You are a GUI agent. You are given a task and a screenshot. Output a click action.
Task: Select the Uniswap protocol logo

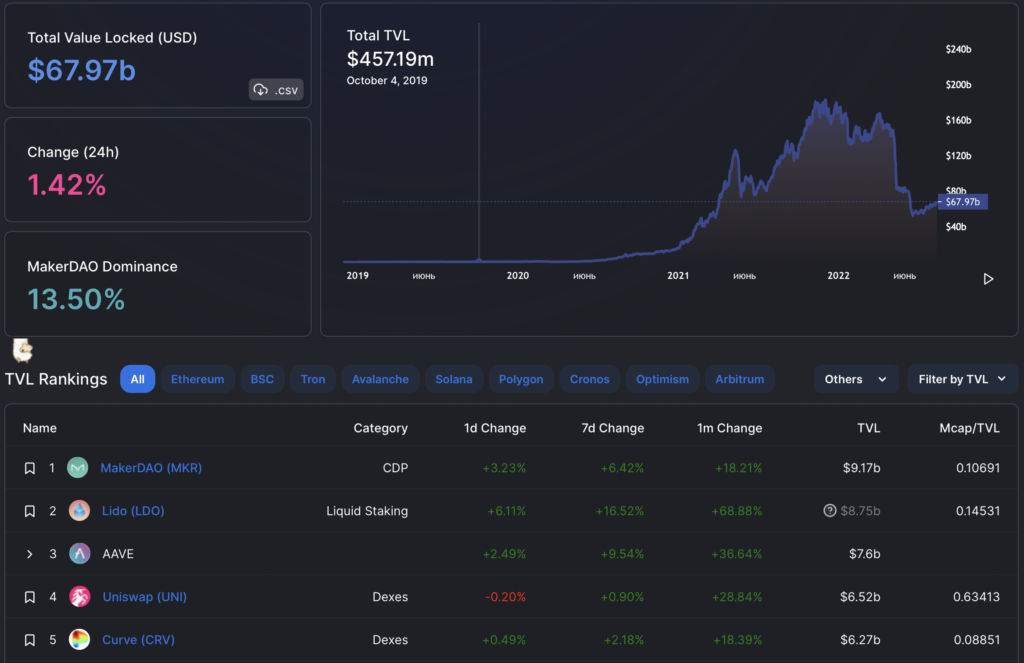pos(77,596)
